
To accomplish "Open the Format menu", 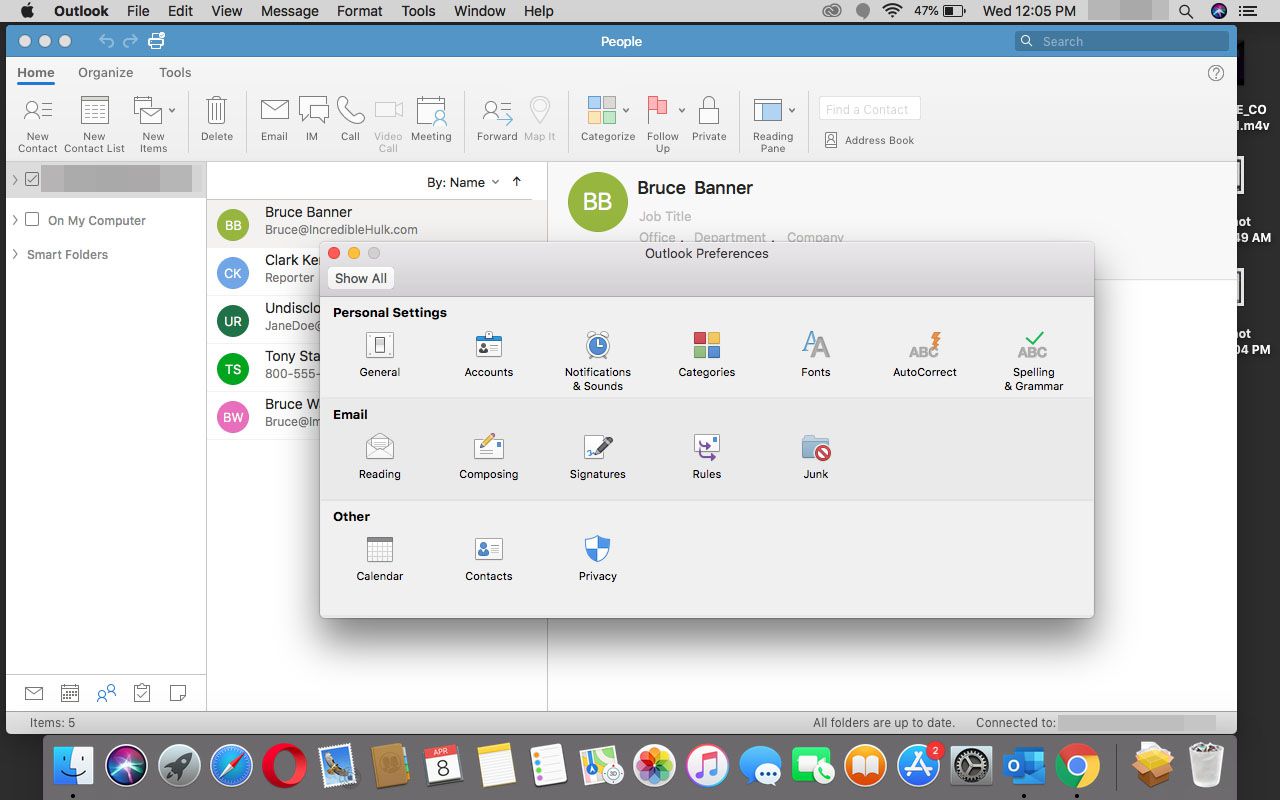I will (360, 11).
